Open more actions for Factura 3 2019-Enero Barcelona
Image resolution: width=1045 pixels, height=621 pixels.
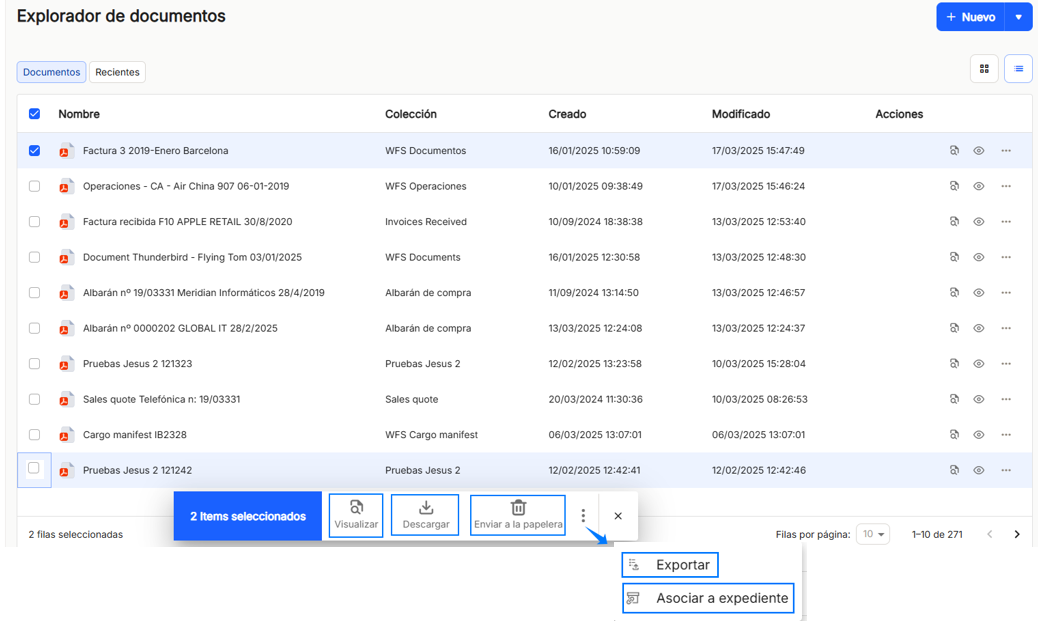[1006, 151]
